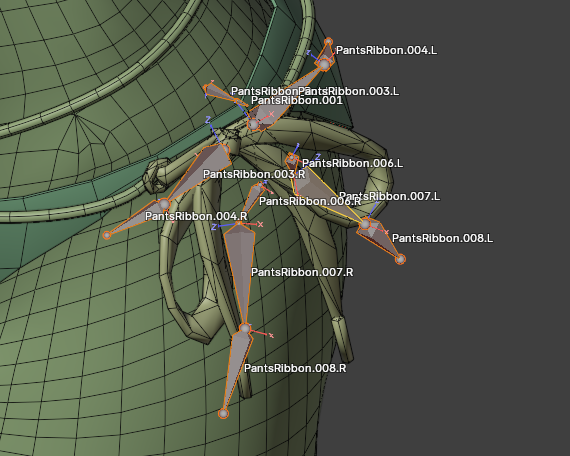The height and width of the screenshot is (456, 570).
Task: Click the tip sphere of PantsRibbon.004.L bone
Action: [329, 42]
